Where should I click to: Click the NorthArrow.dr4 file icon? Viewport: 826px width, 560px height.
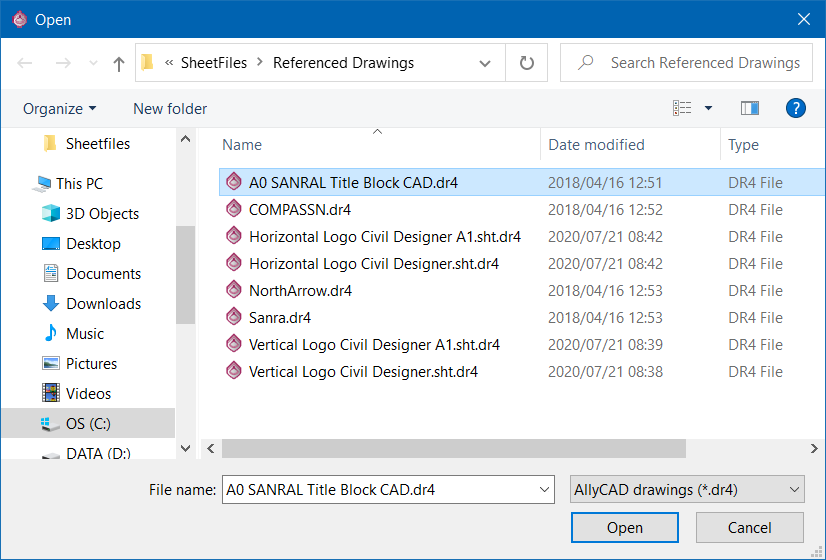click(x=234, y=291)
